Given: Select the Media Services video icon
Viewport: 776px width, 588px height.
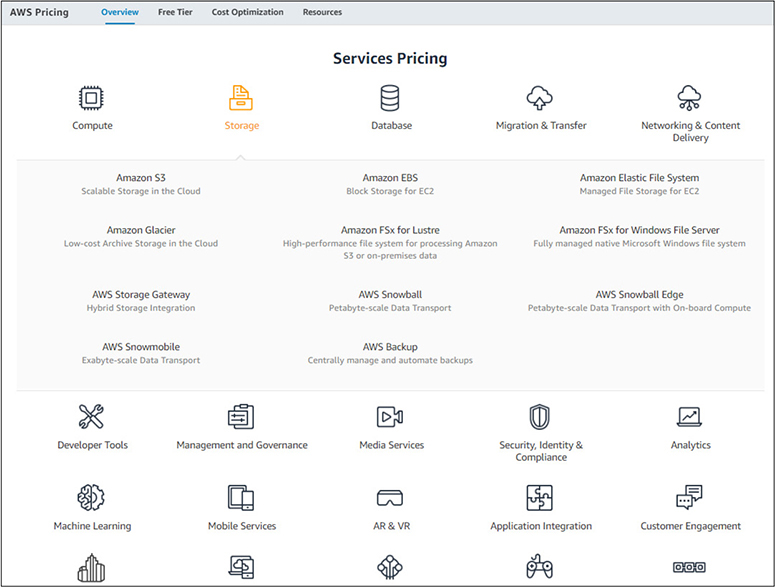Looking at the screenshot, I should (390, 417).
